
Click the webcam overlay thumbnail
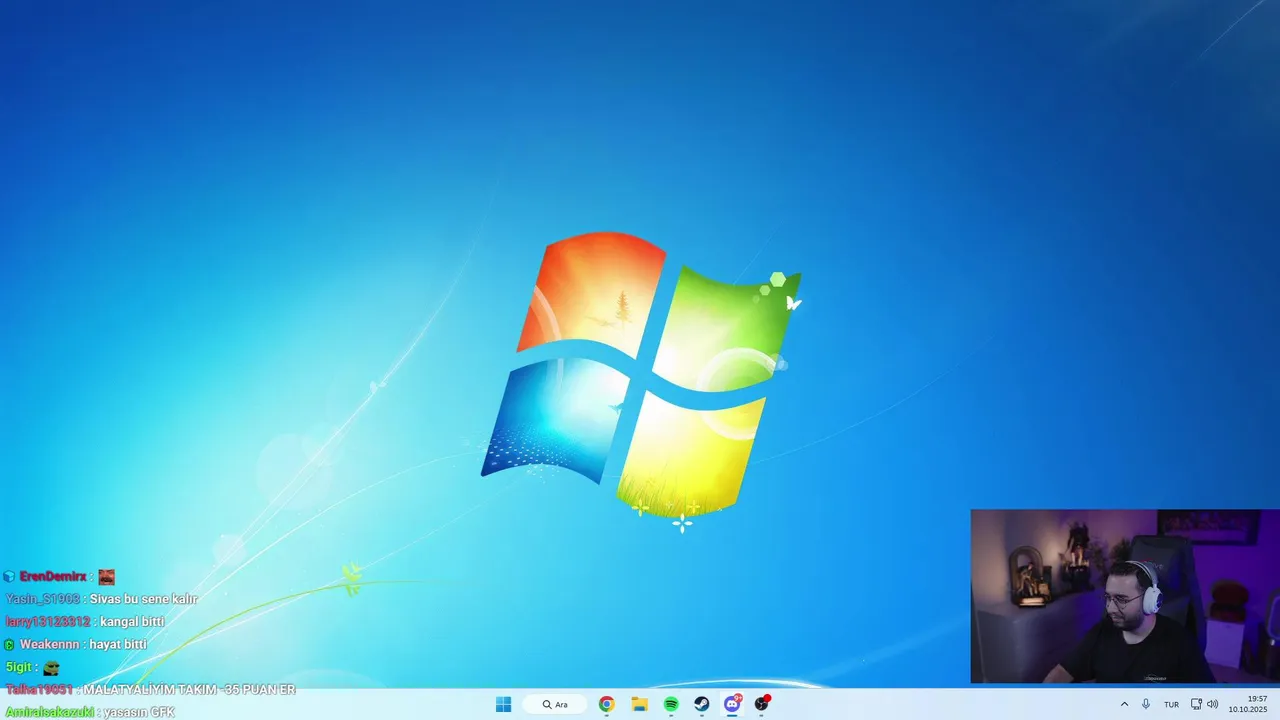(x=1125, y=597)
